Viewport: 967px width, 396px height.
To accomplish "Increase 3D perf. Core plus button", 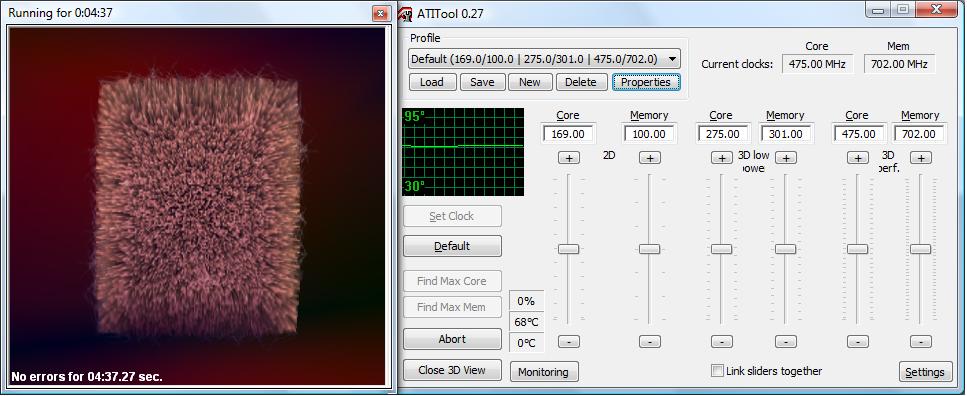I will click(857, 158).
